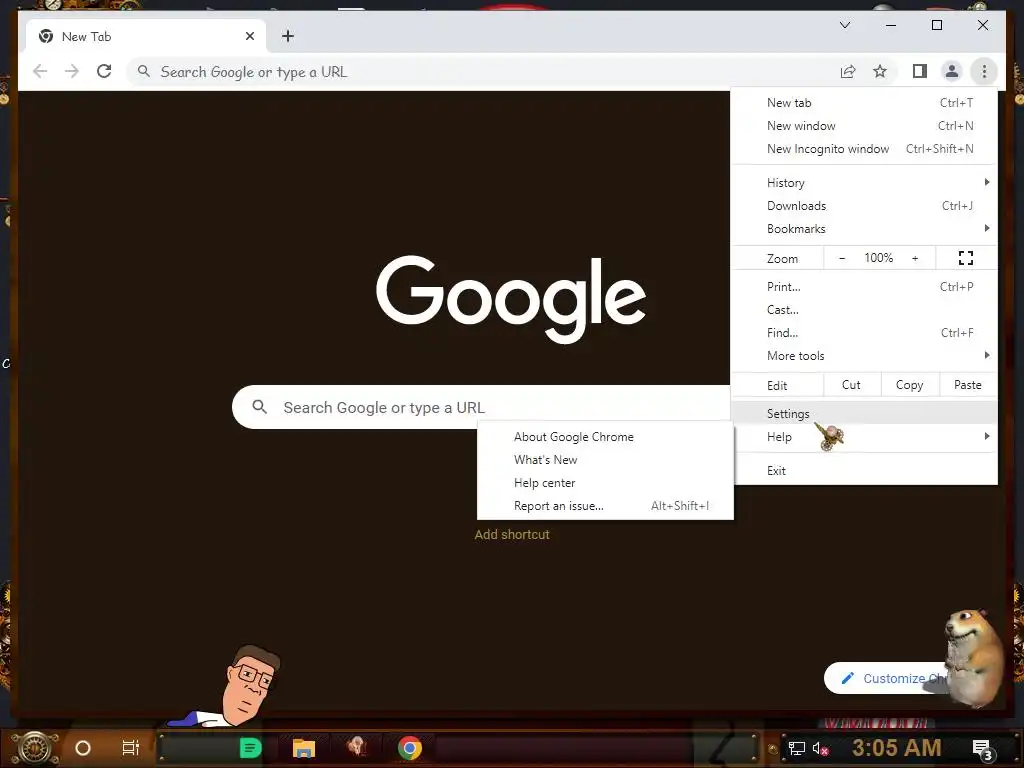1024x768 pixels.
Task: Open What's New from Help submenu
Action: click(x=605, y=460)
